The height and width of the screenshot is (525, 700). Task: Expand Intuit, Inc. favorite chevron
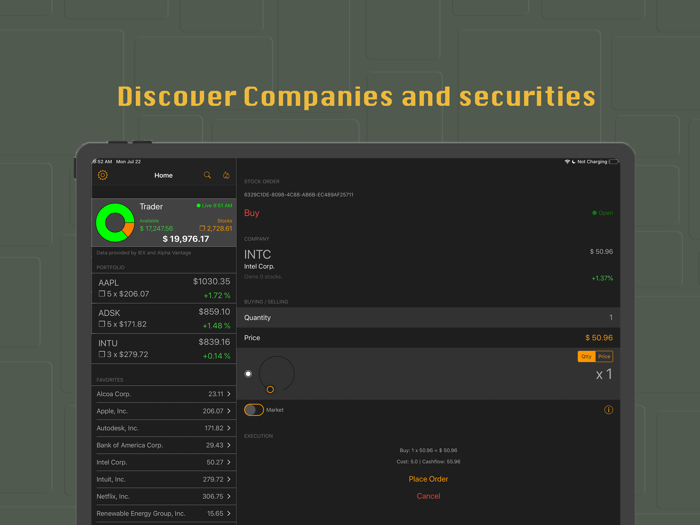229,479
